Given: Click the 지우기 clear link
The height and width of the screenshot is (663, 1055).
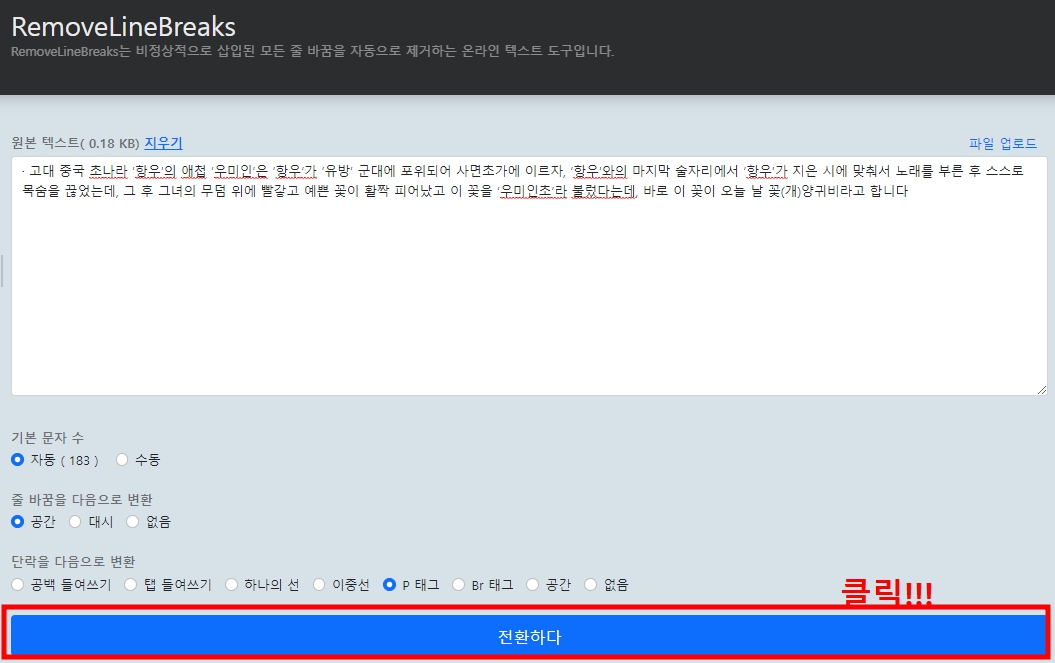Looking at the screenshot, I should (163, 143).
